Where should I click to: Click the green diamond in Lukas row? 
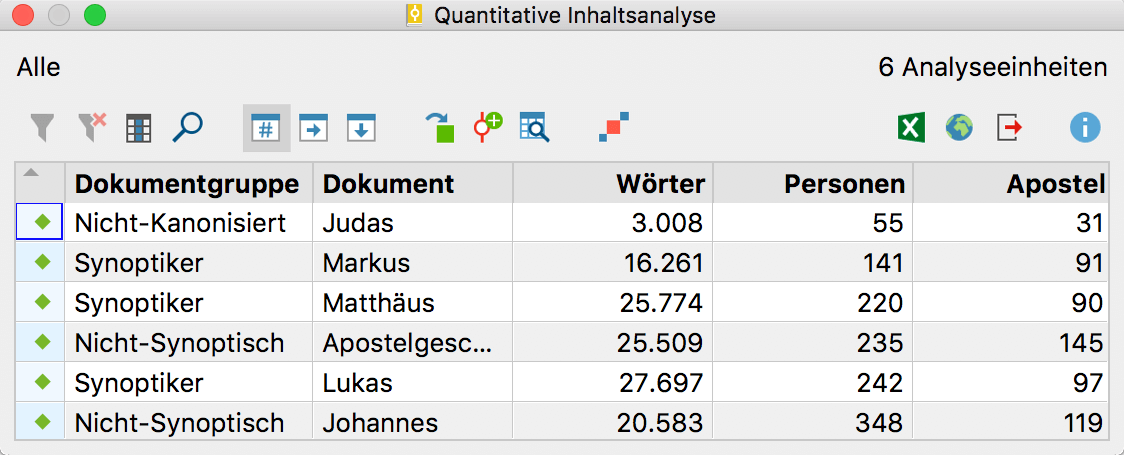43,383
